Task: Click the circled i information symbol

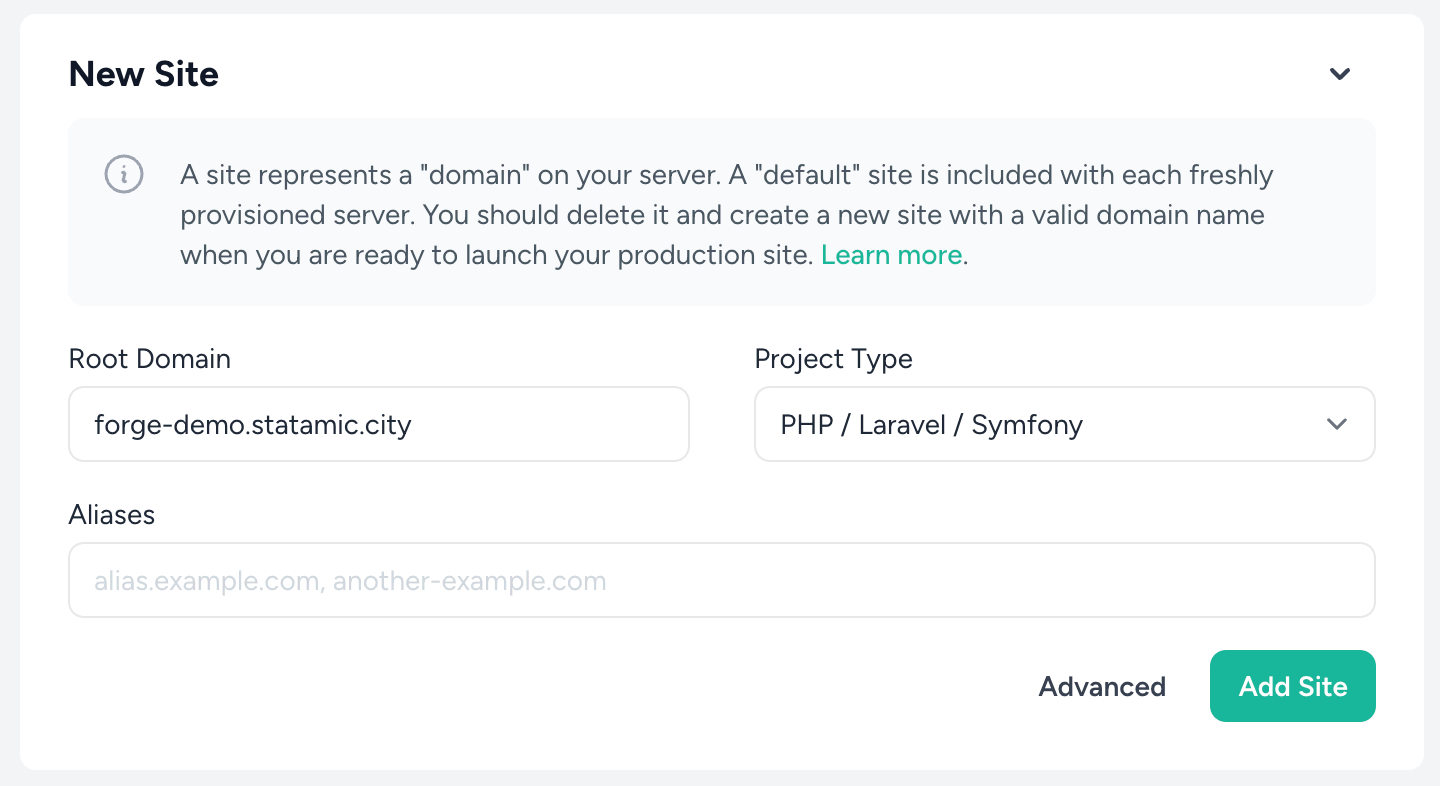Action: [x=124, y=175]
